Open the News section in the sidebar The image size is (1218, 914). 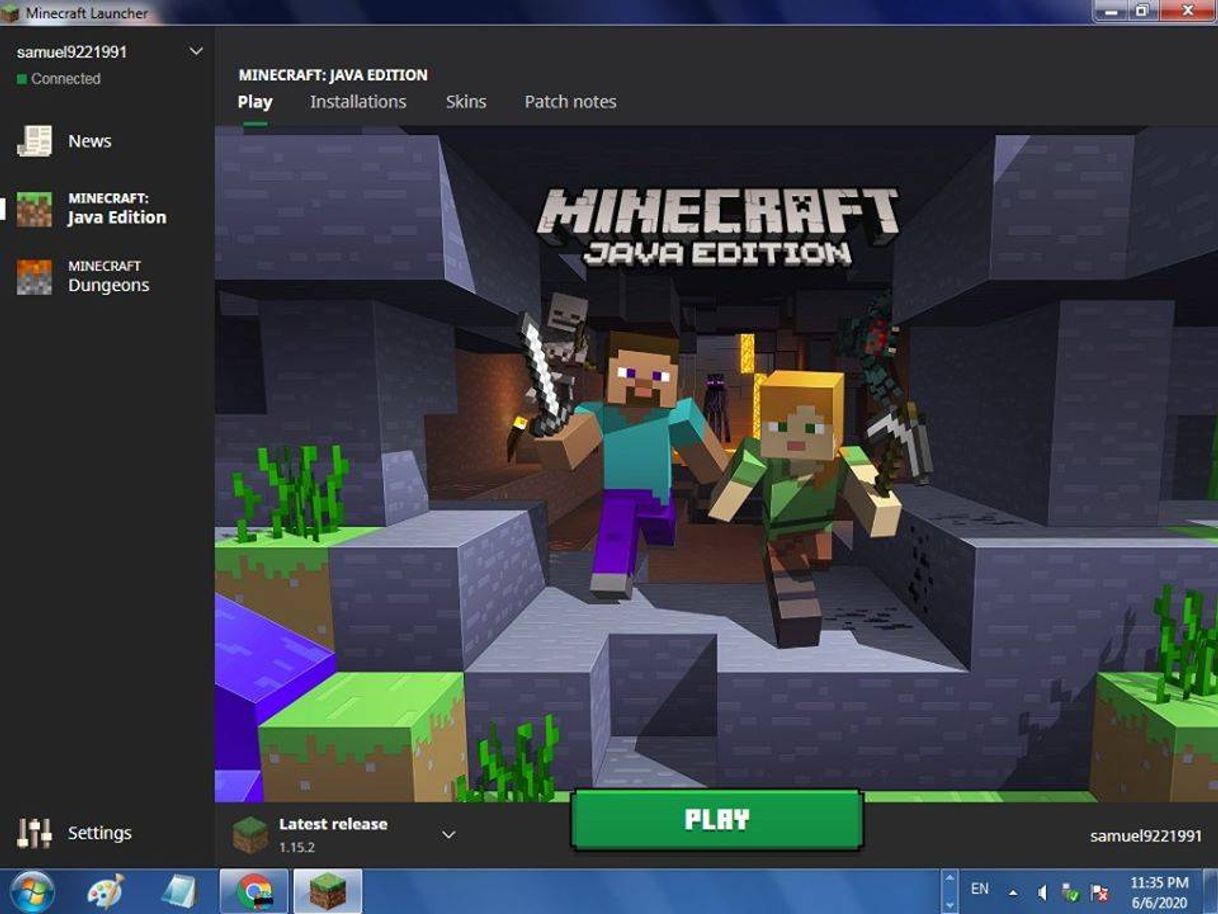[x=66, y=141]
